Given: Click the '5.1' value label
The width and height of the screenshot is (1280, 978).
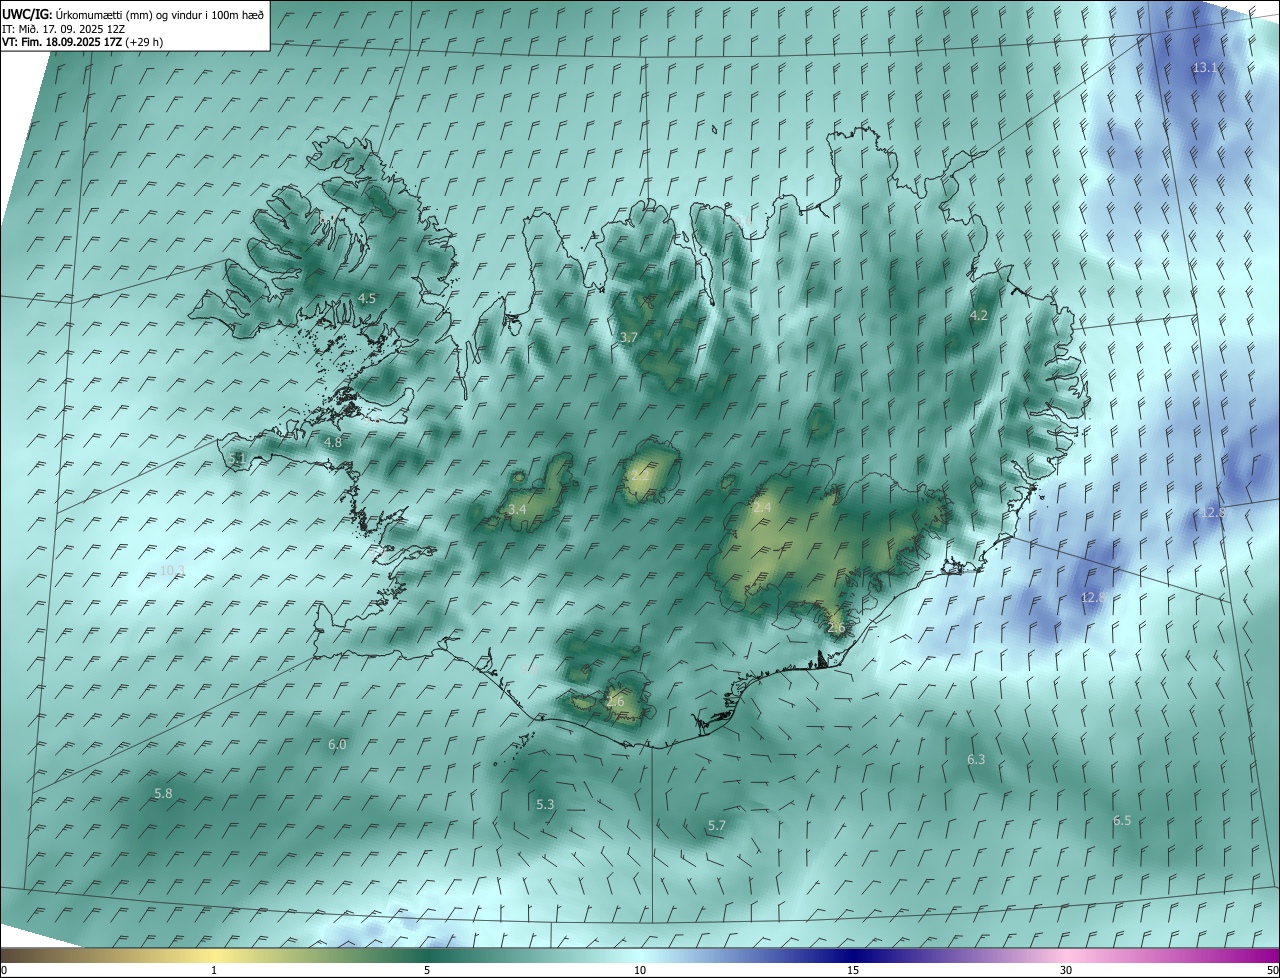Looking at the screenshot, I should click(237, 458).
